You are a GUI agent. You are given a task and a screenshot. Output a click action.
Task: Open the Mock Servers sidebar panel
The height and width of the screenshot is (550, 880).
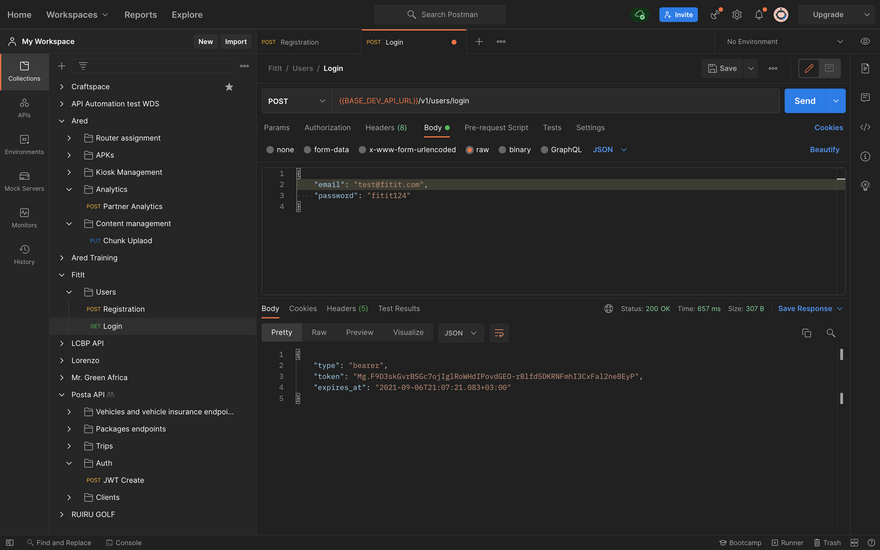click(x=24, y=181)
